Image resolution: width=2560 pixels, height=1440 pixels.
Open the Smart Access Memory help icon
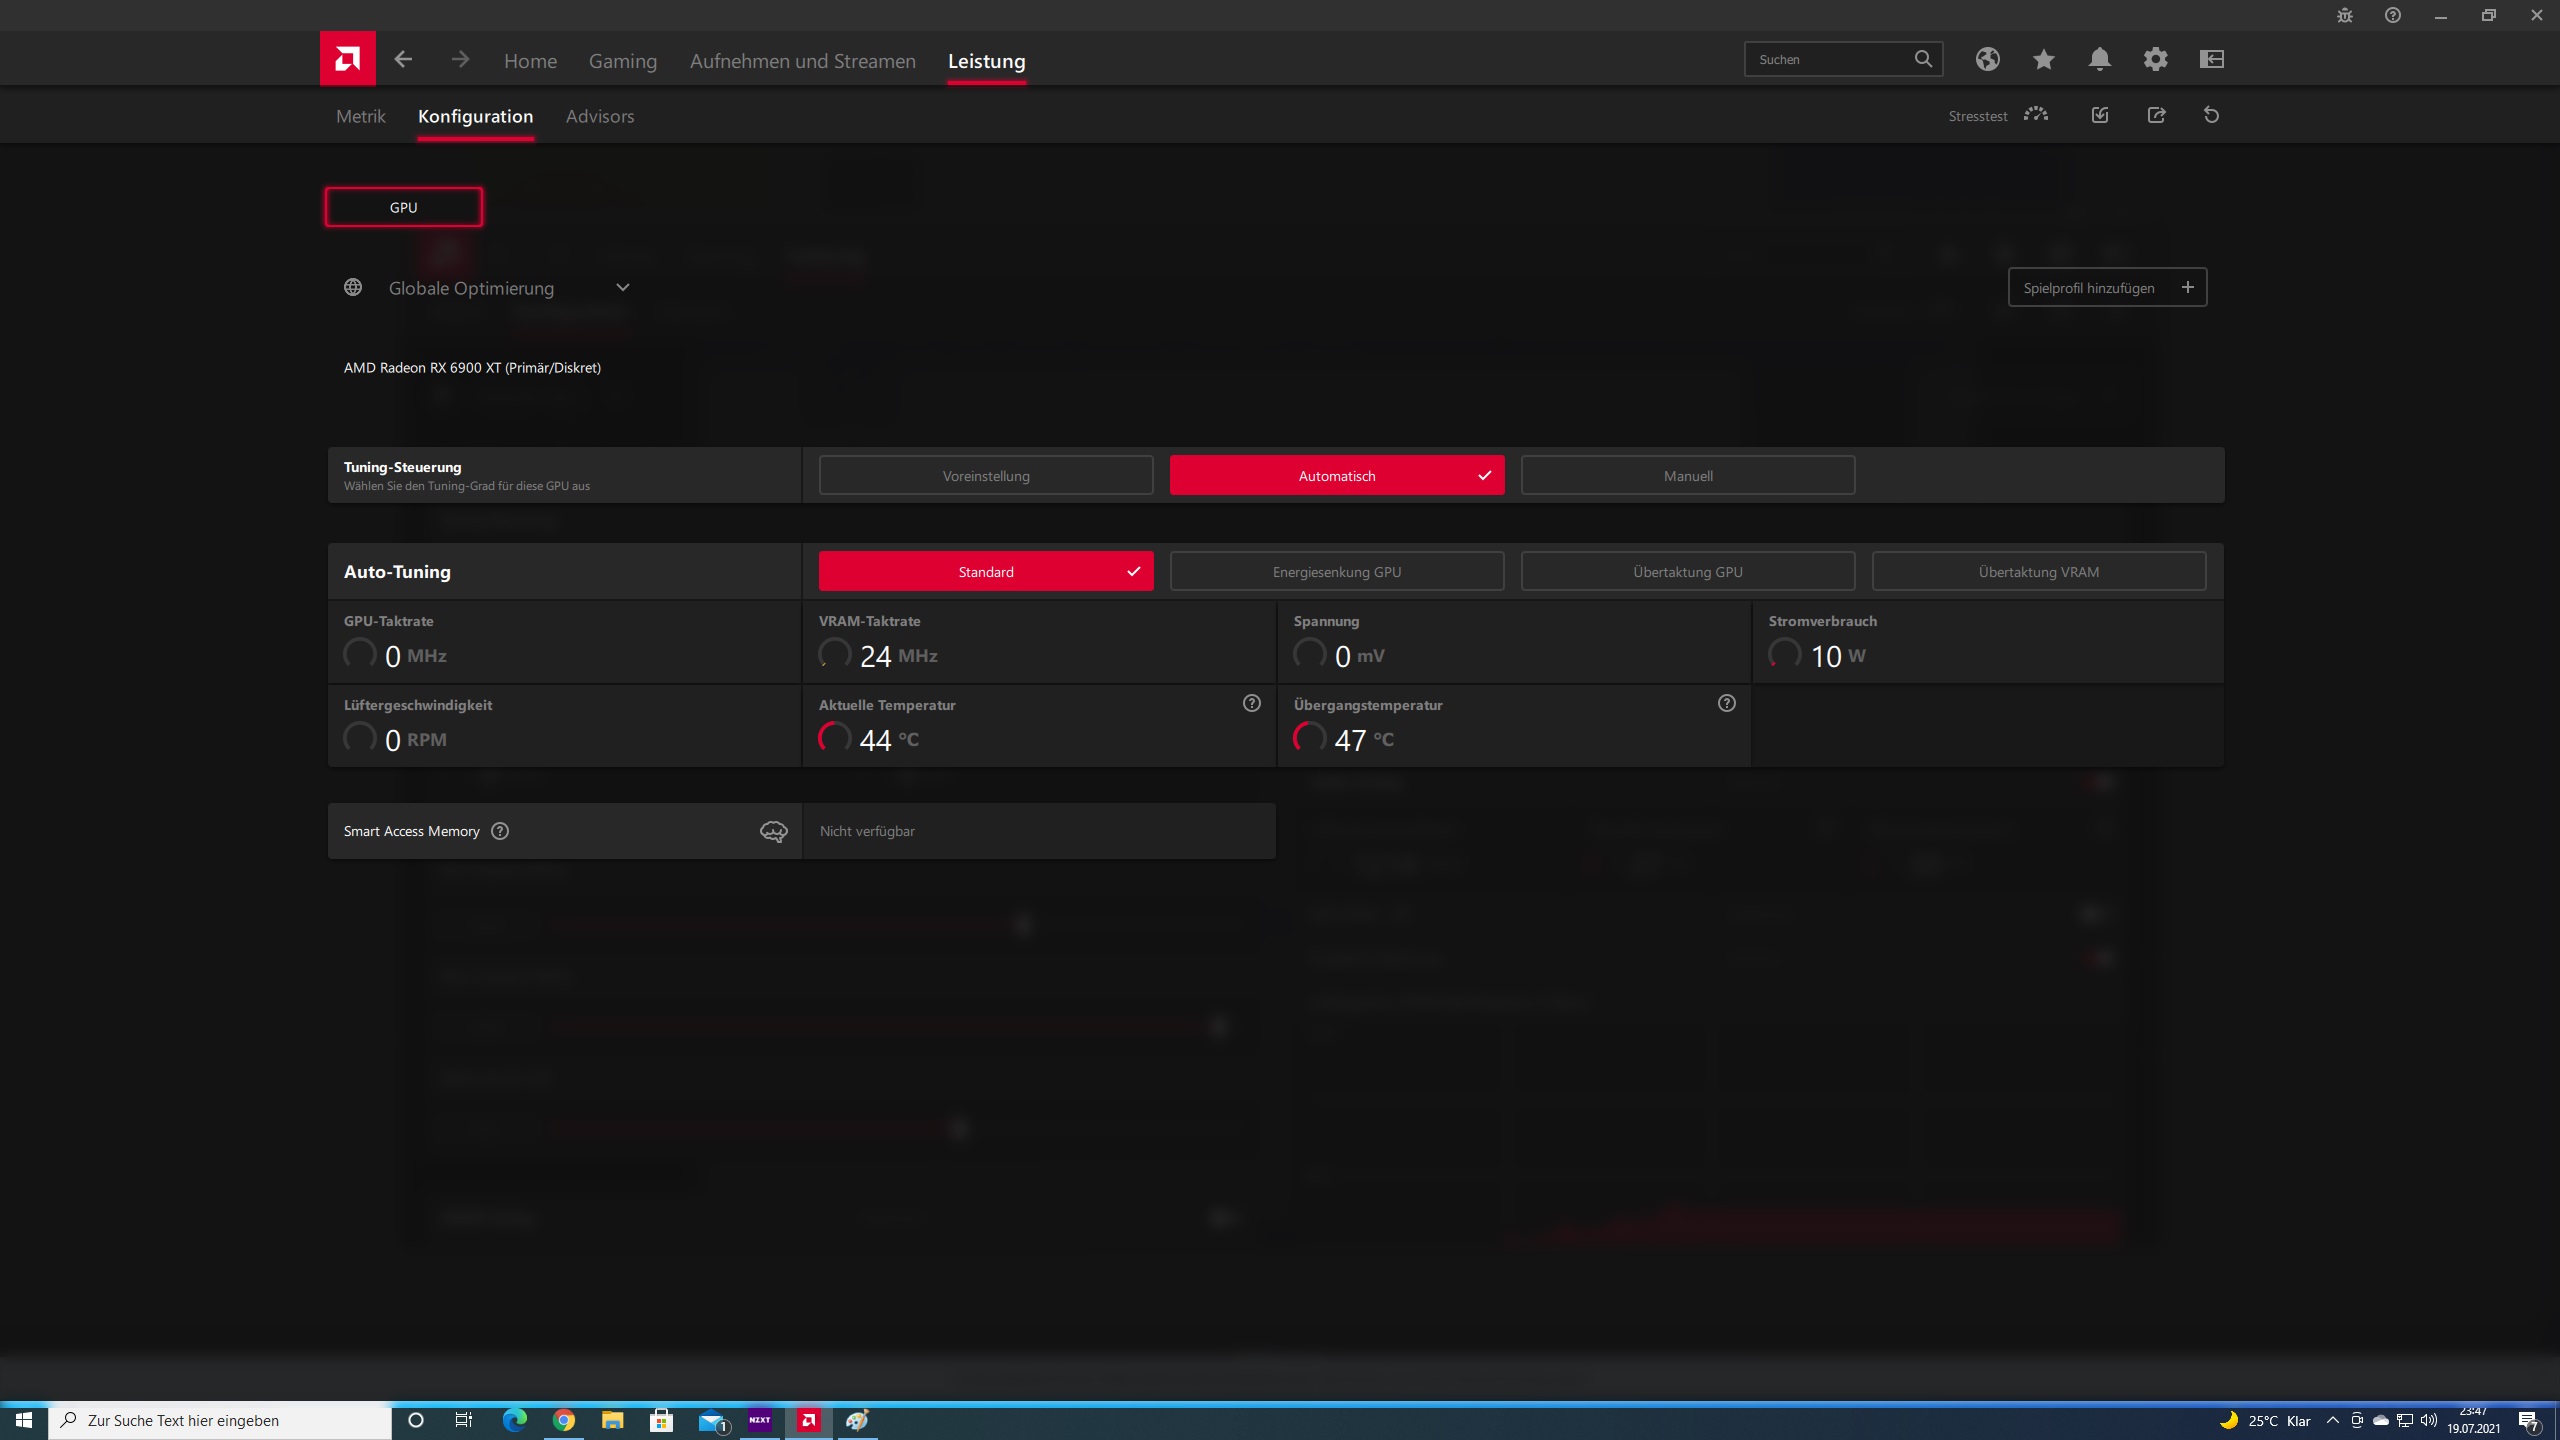click(x=499, y=831)
